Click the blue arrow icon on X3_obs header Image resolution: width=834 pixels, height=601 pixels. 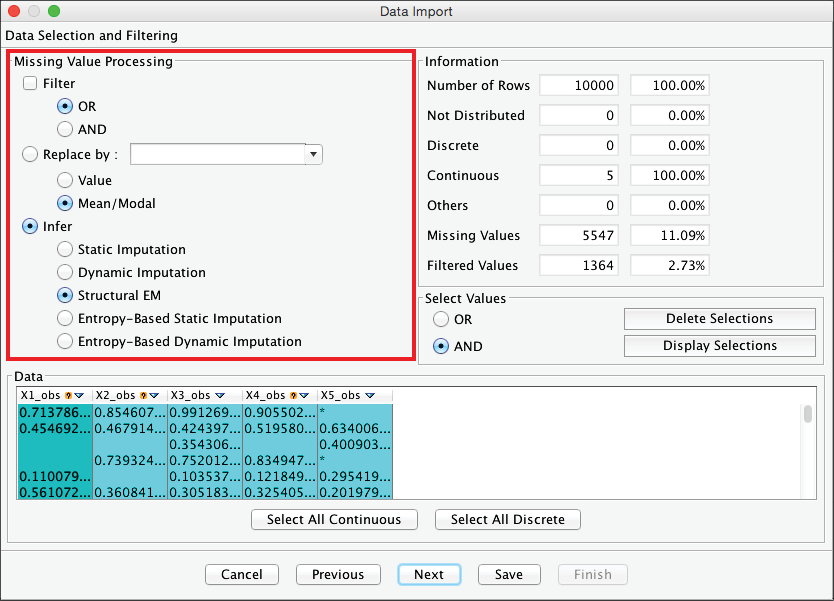click(x=219, y=396)
